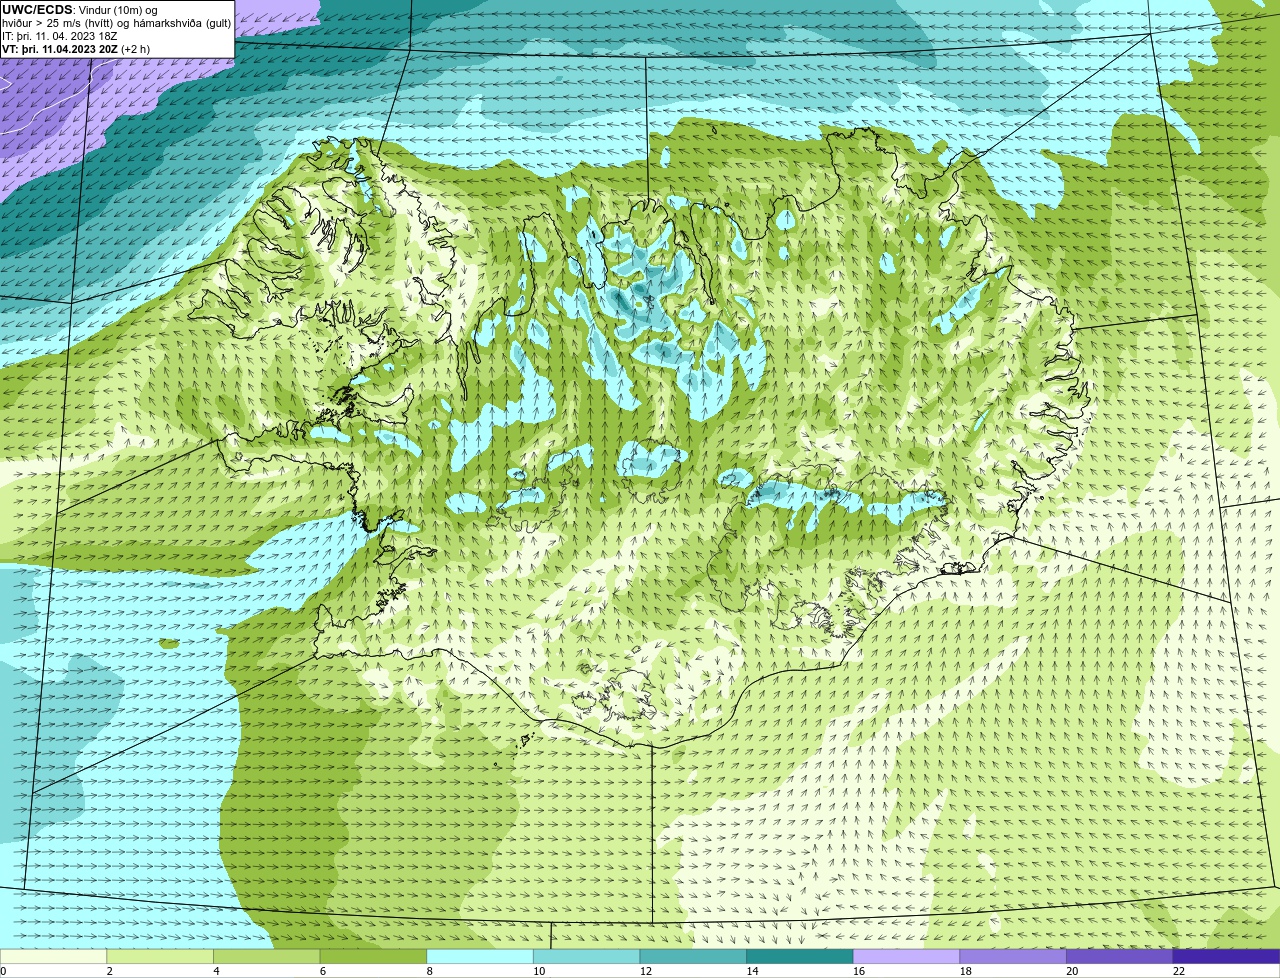Click the olive green 6–8 m/s legend swatch
This screenshot has height=978, width=1280.
pos(373,957)
